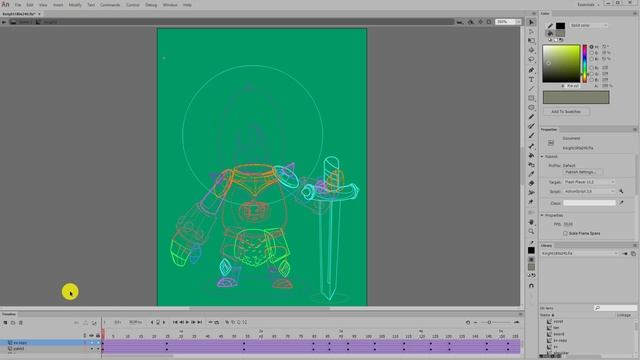
Task: Open the Essentials workspace dropdown
Action: point(588,4)
